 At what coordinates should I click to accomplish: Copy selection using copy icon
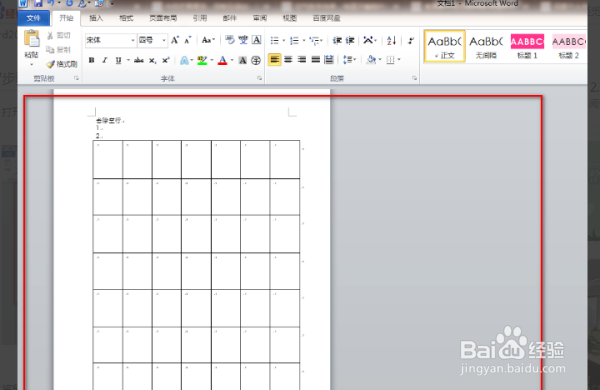[x=50, y=50]
